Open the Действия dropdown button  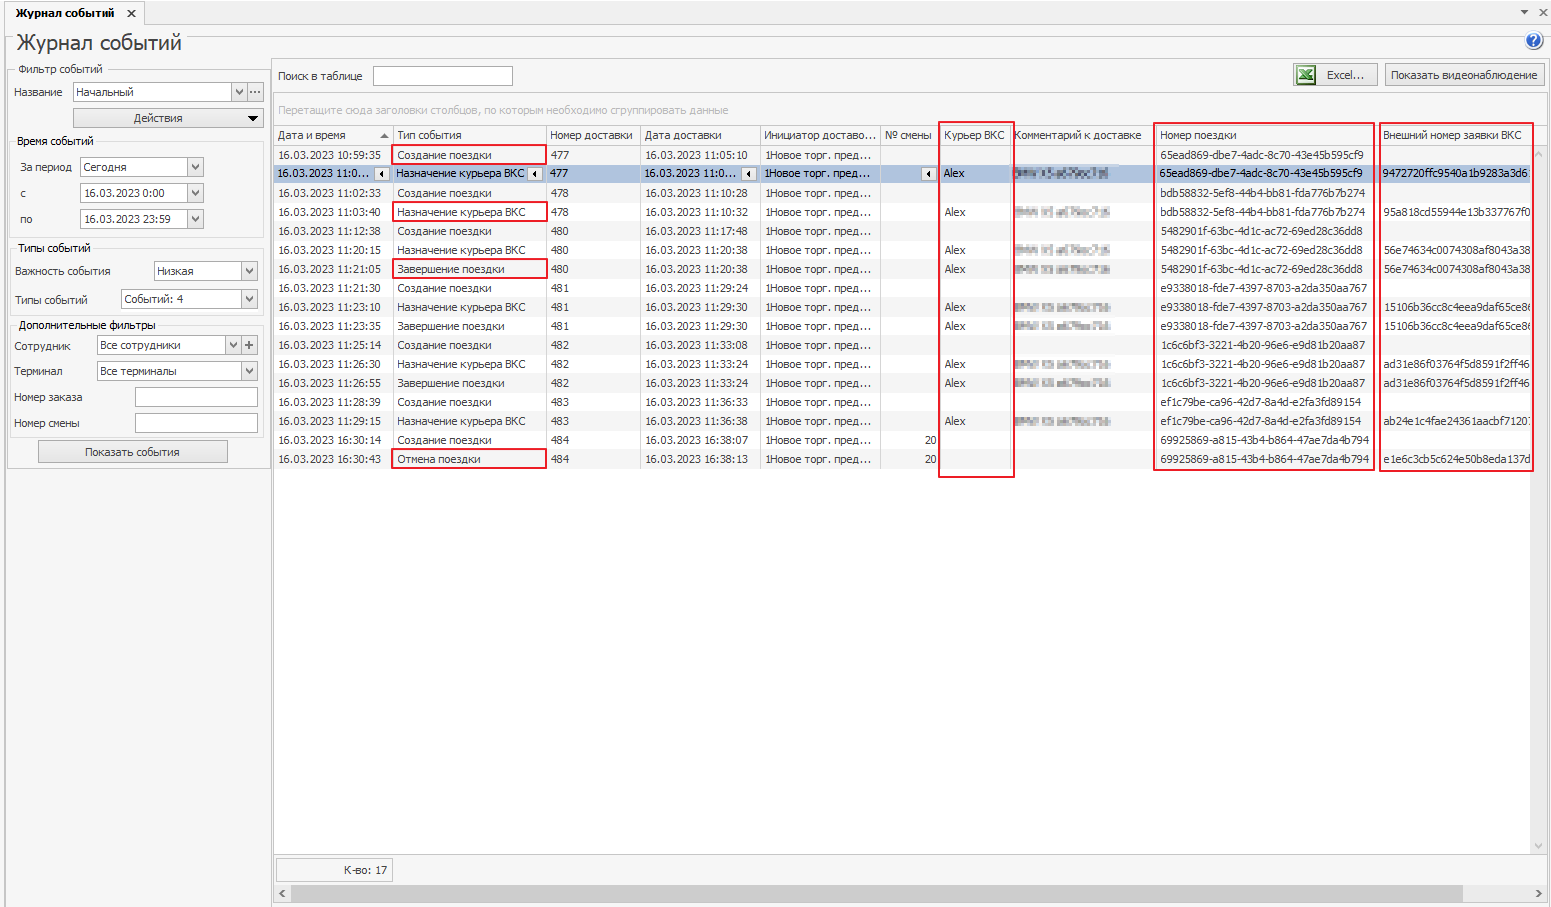pyautogui.click(x=167, y=118)
